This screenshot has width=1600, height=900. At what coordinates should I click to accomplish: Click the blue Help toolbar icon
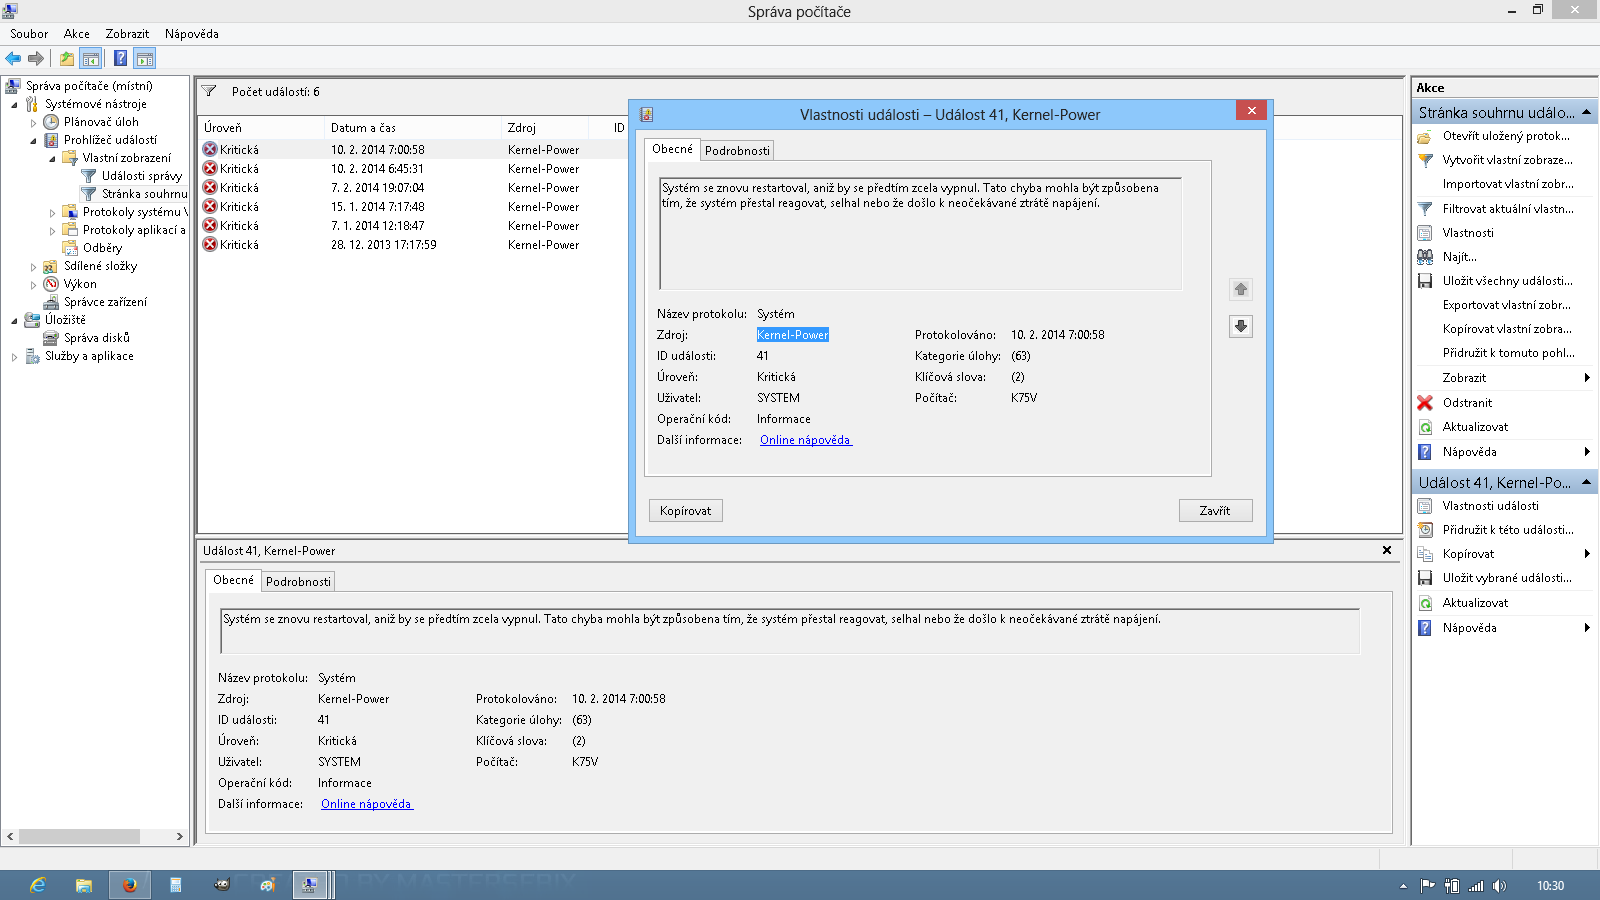point(120,59)
